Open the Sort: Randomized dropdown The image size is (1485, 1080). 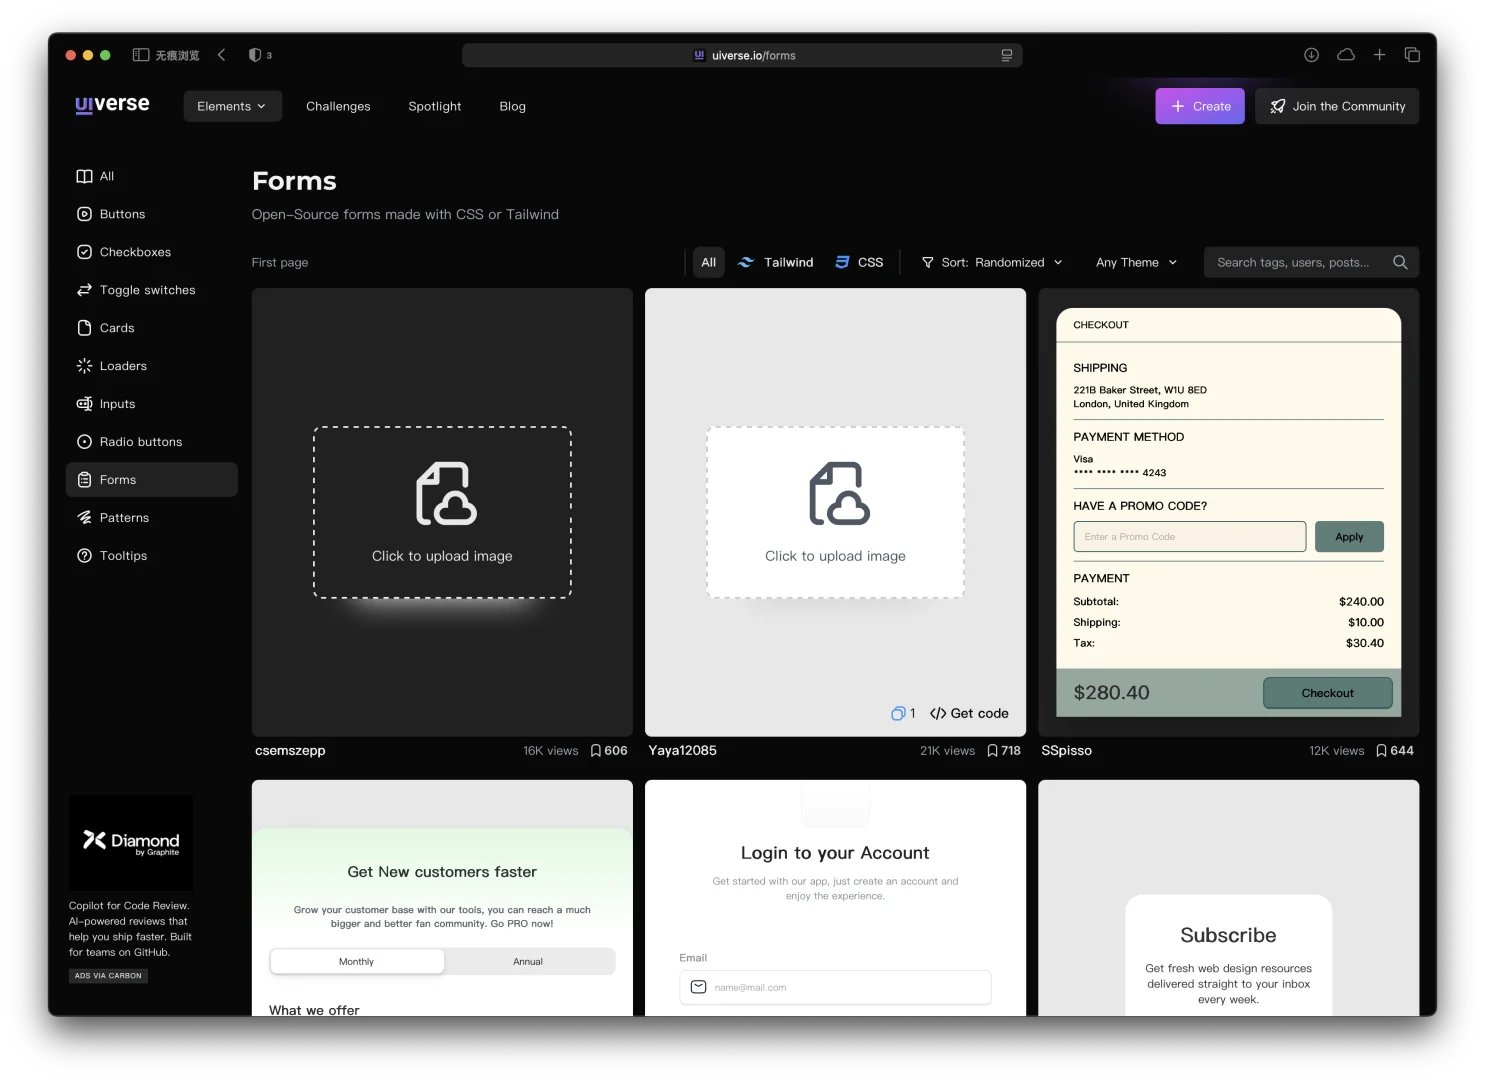click(x=992, y=262)
